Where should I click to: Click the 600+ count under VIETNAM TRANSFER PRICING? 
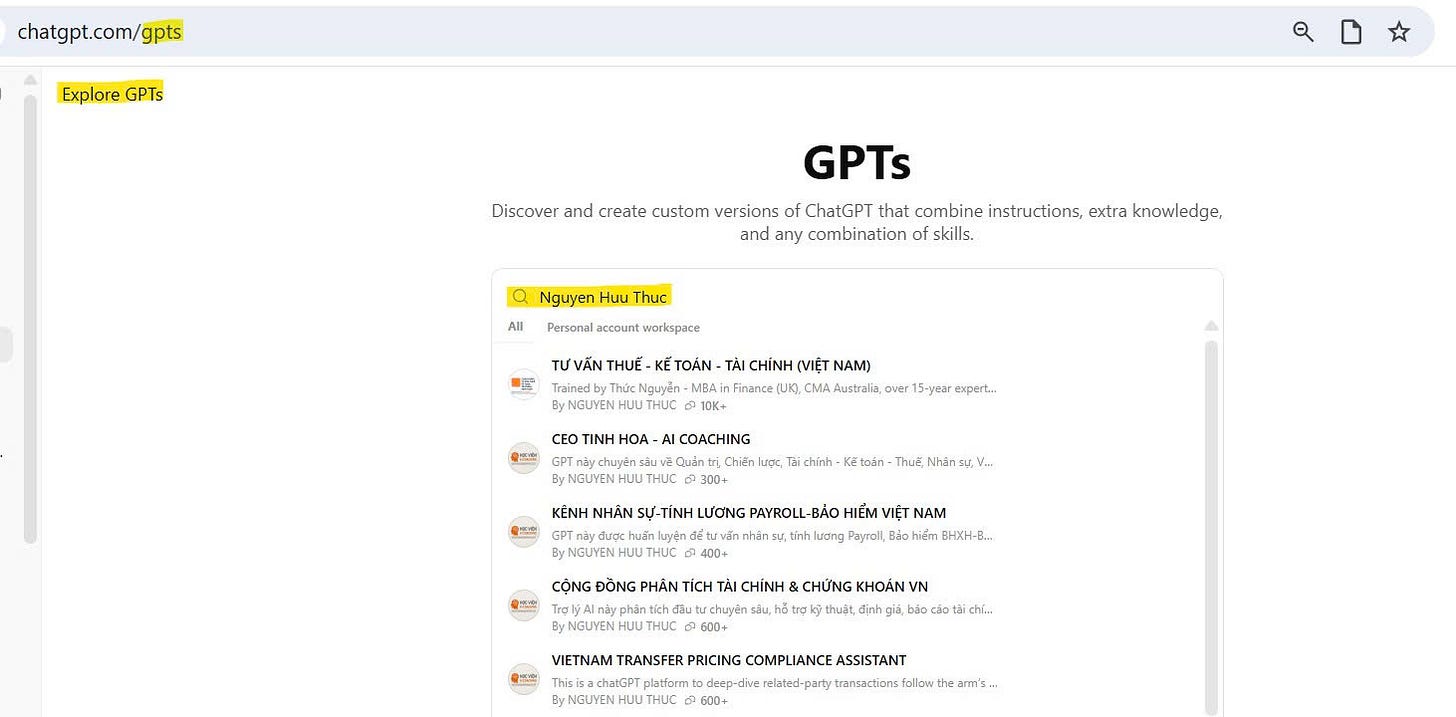[x=706, y=701]
